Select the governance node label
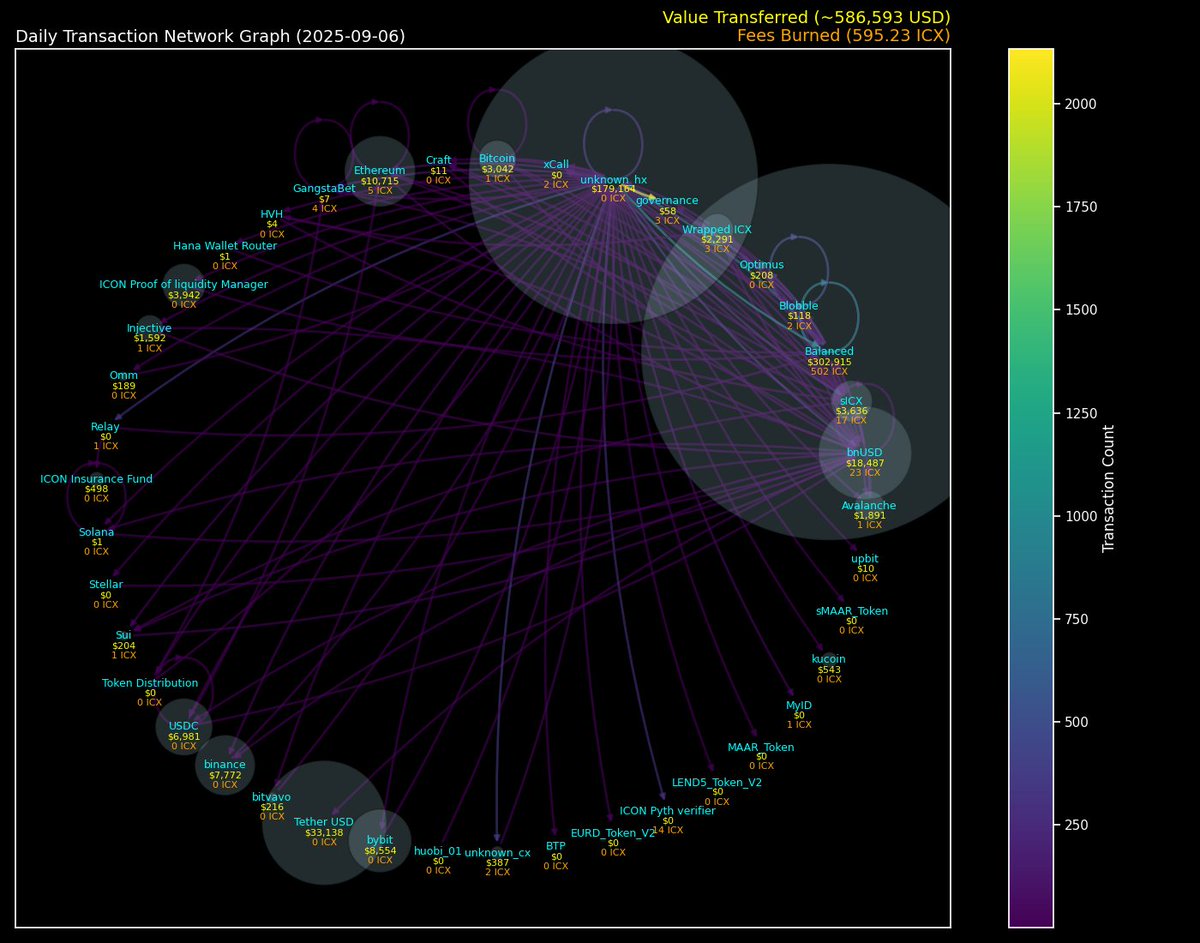This screenshot has width=1200, height=943. click(x=667, y=200)
